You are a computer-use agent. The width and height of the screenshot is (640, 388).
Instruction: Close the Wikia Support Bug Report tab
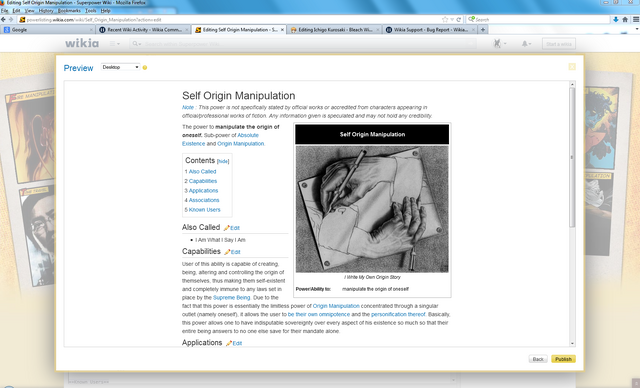473,30
